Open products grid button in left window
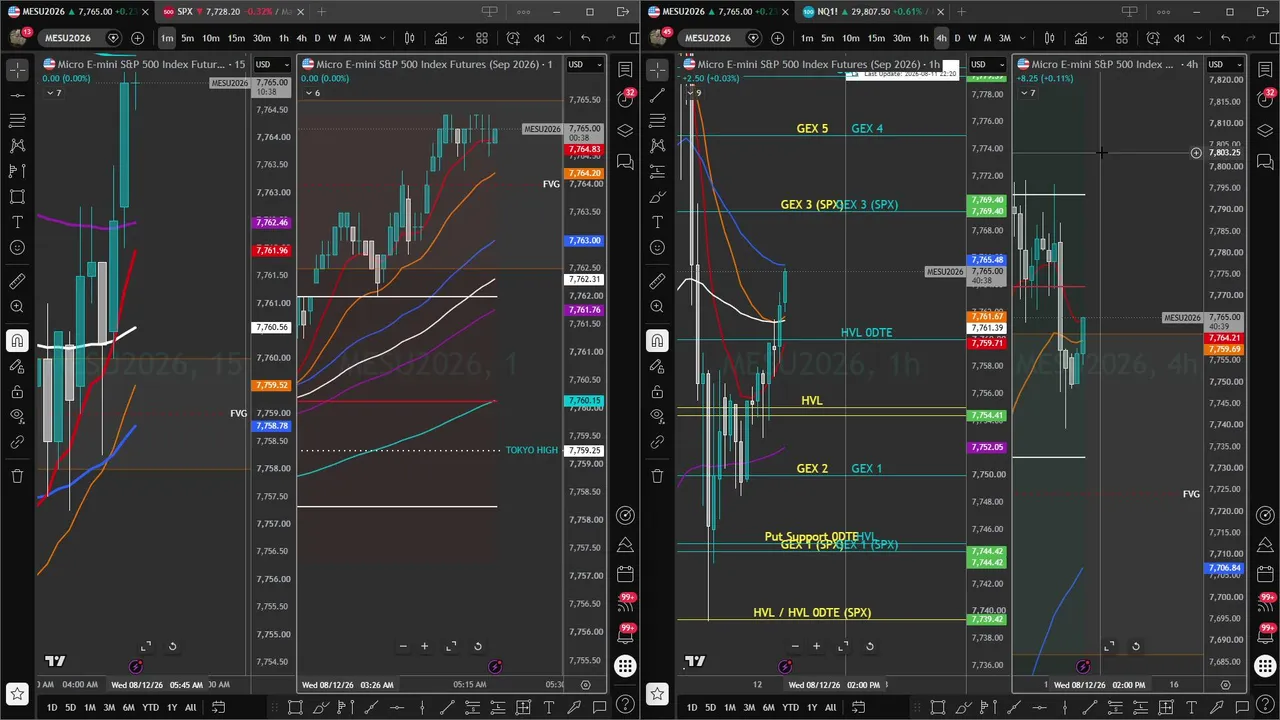The width and height of the screenshot is (1280, 720). [x=625, y=666]
